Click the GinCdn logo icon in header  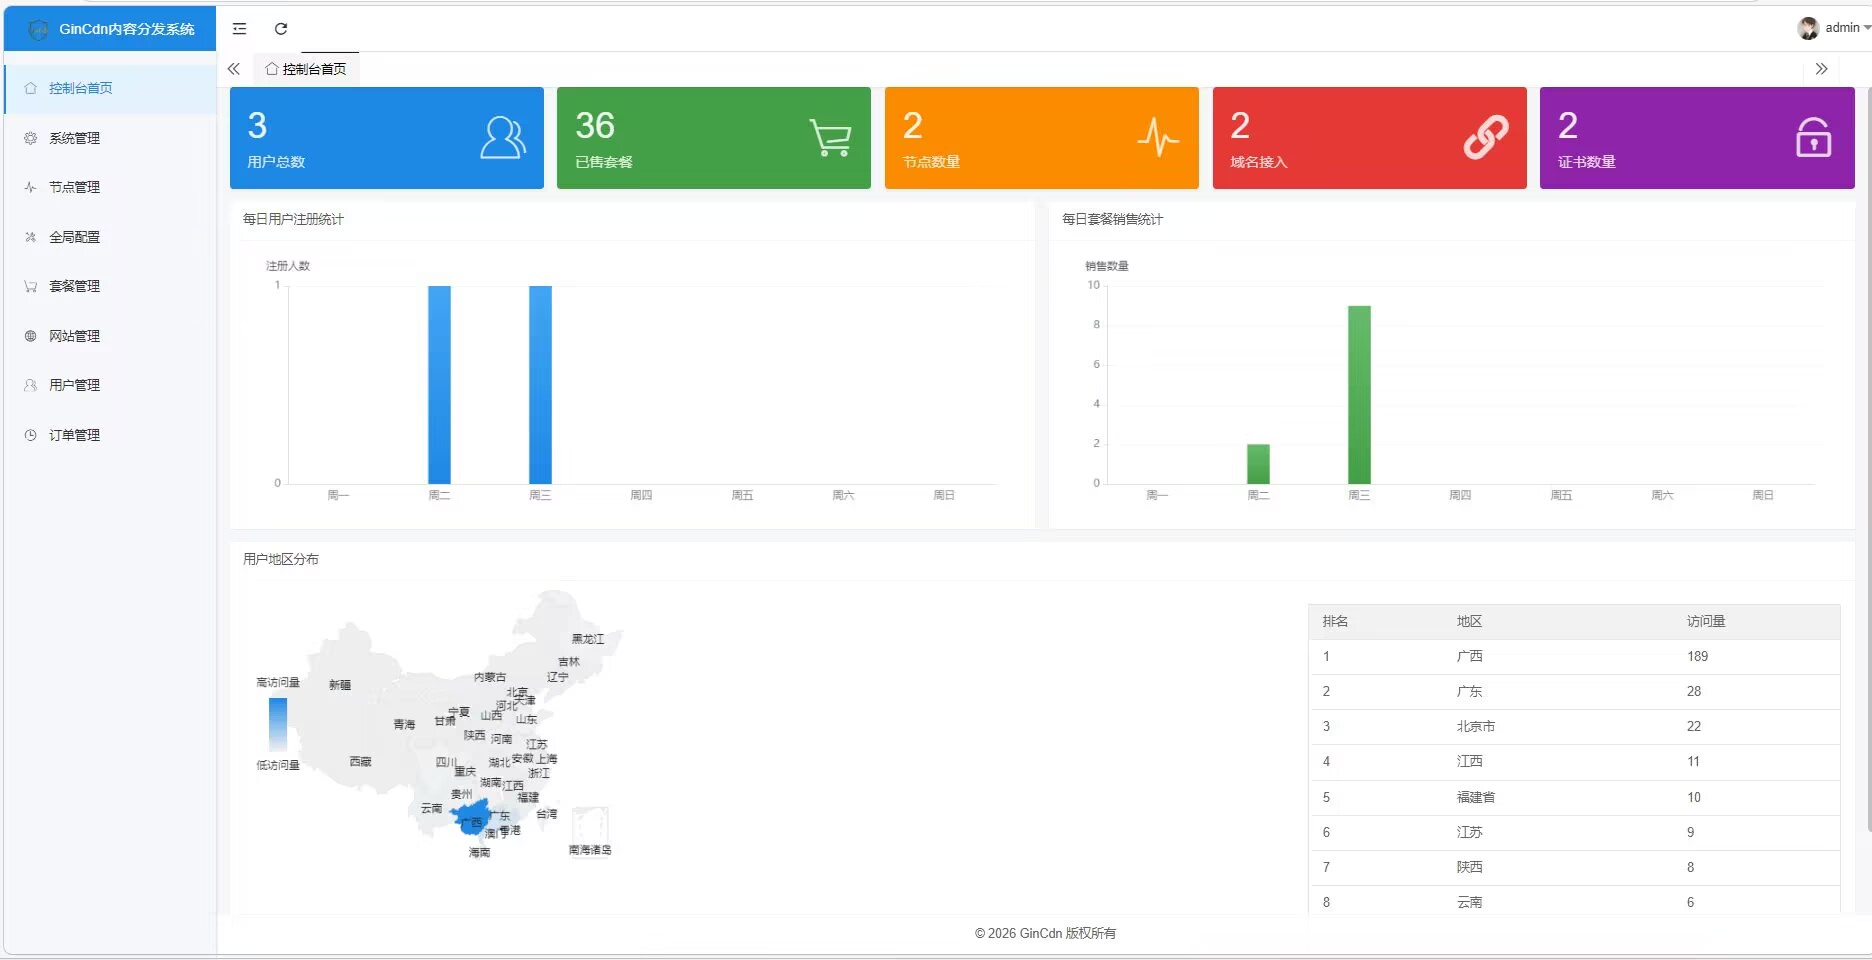pos(38,30)
